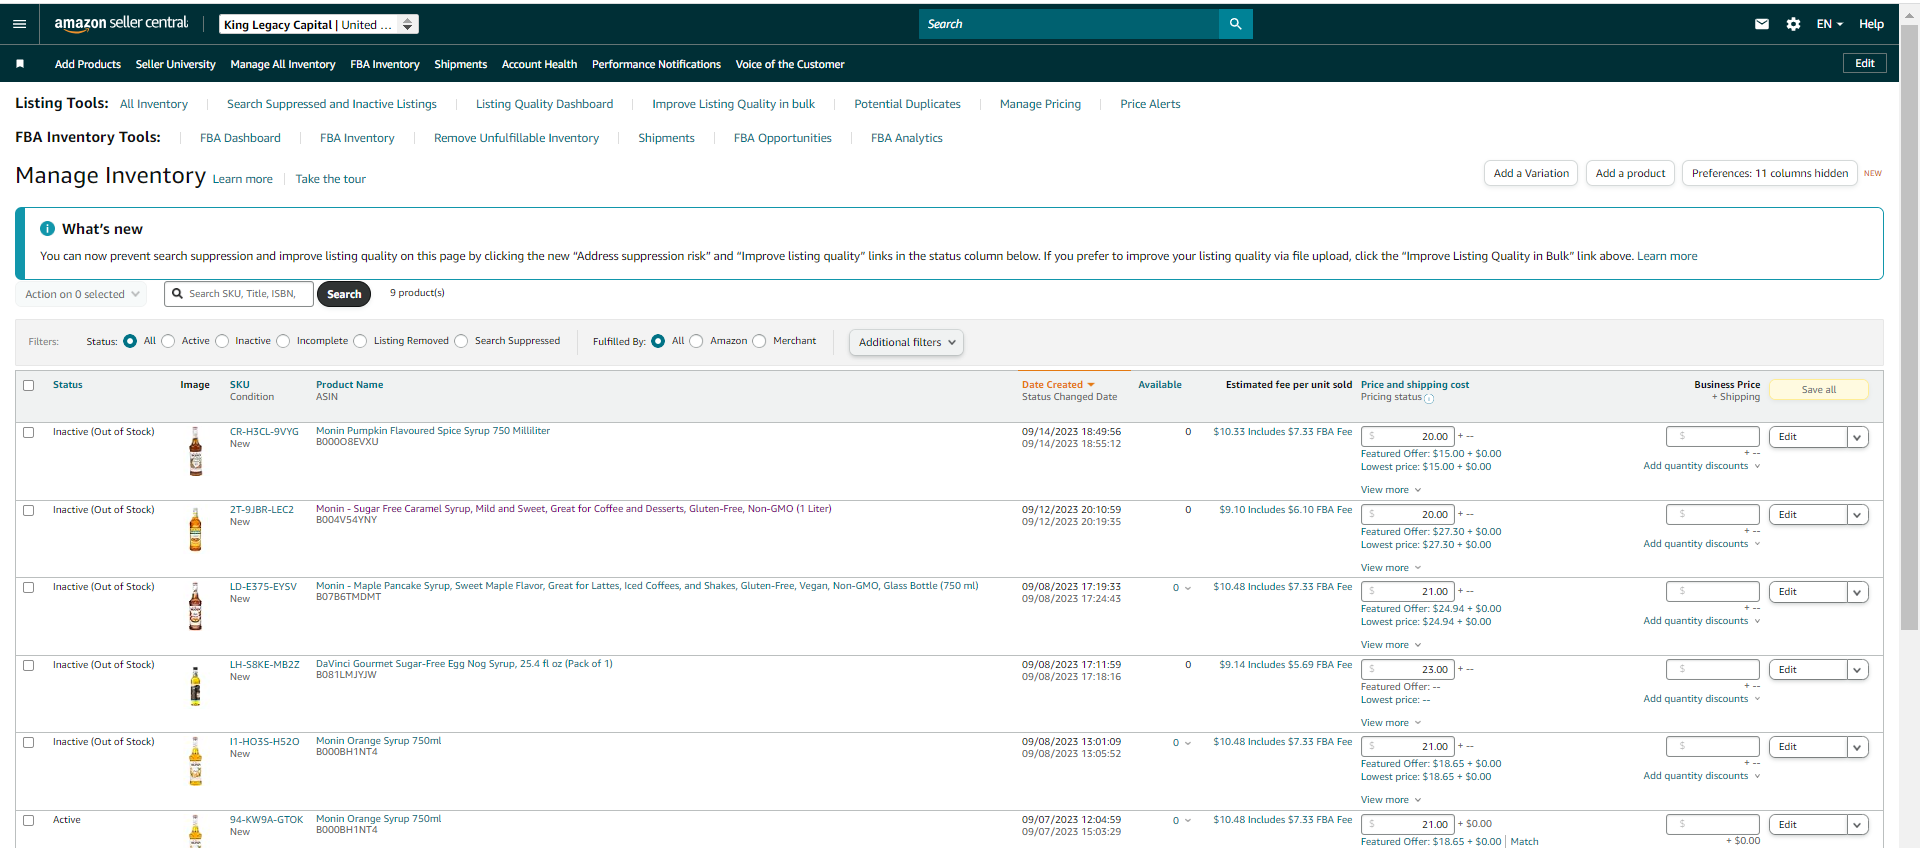Click the search magnifier button in header

[x=1235, y=24]
